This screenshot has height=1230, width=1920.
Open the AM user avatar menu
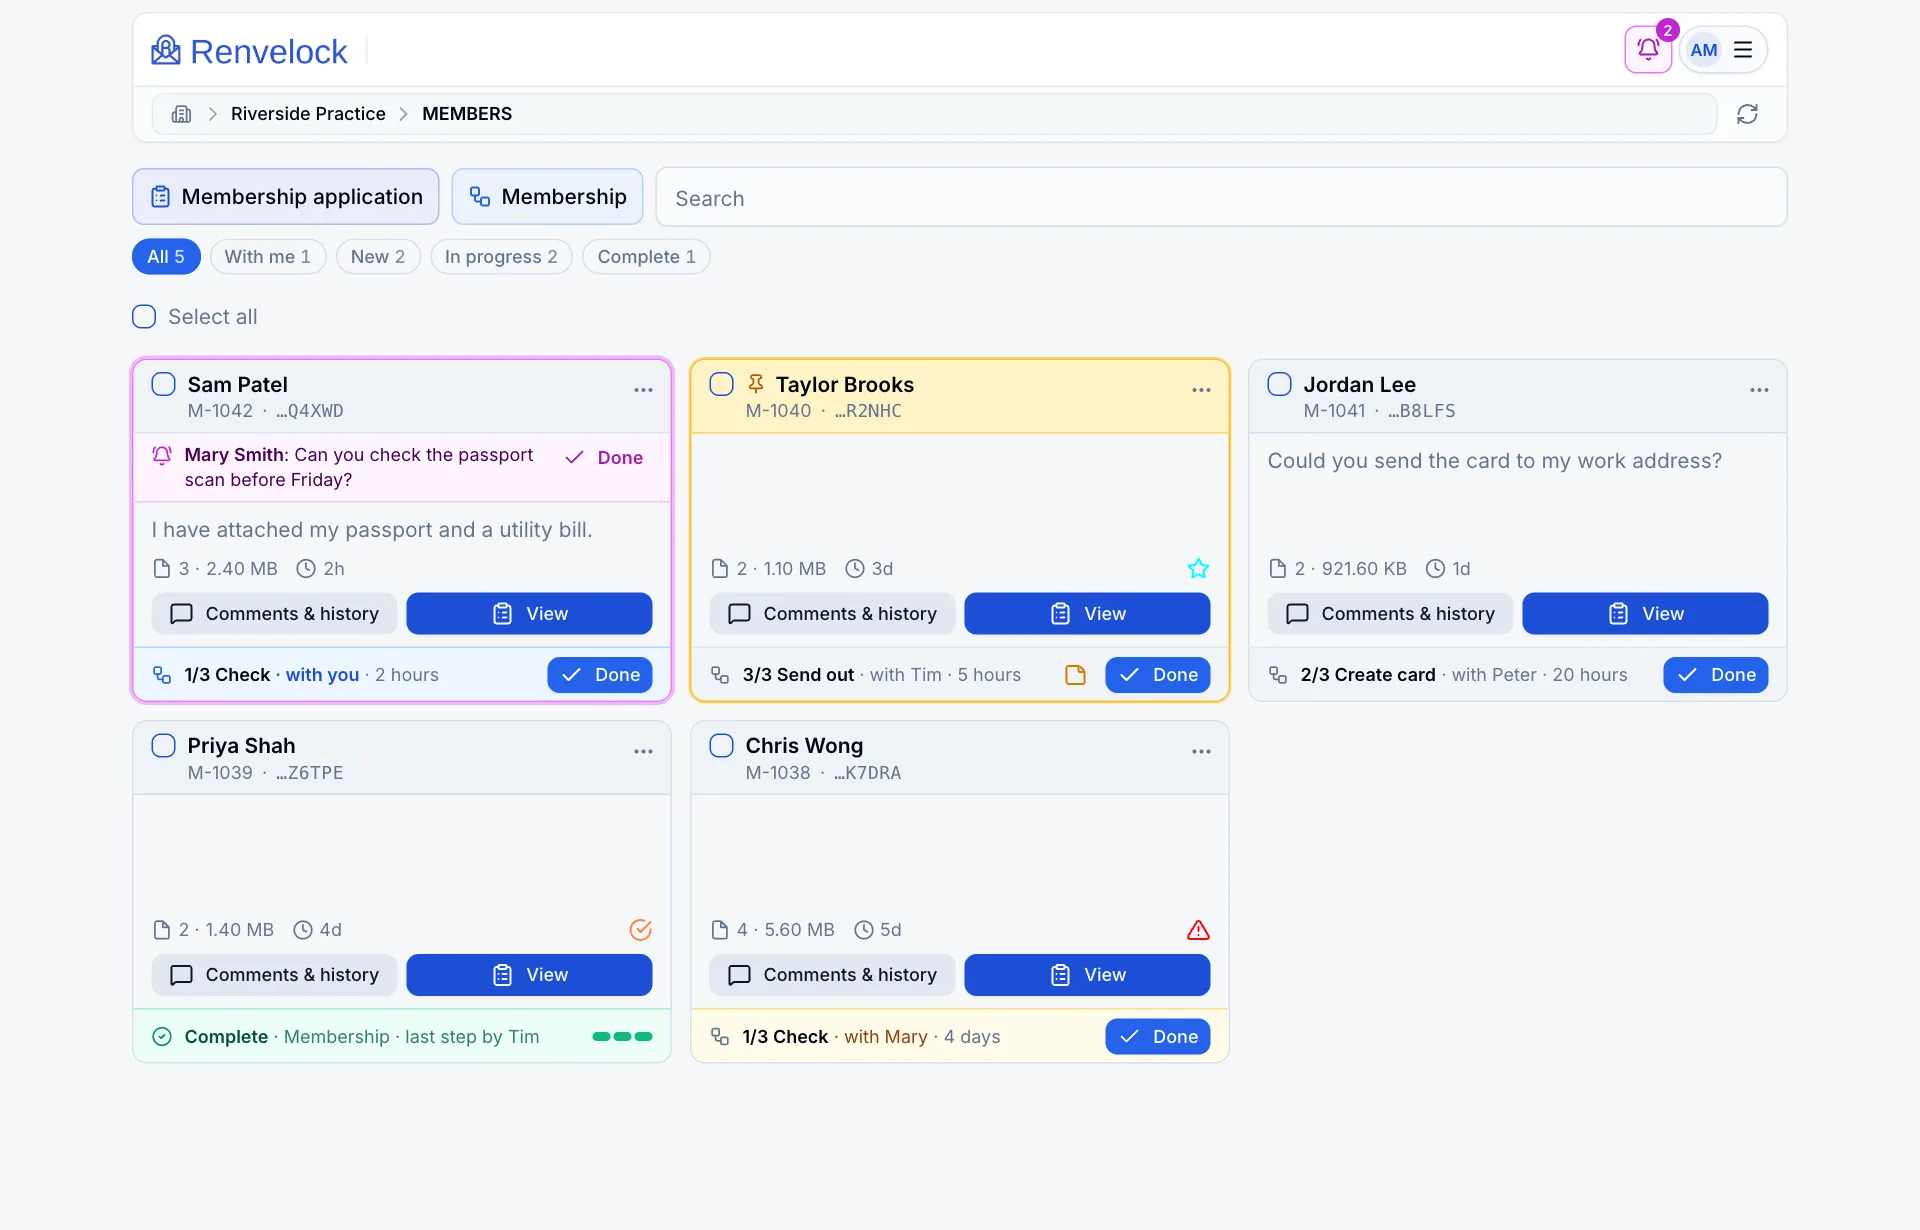pyautogui.click(x=1704, y=50)
